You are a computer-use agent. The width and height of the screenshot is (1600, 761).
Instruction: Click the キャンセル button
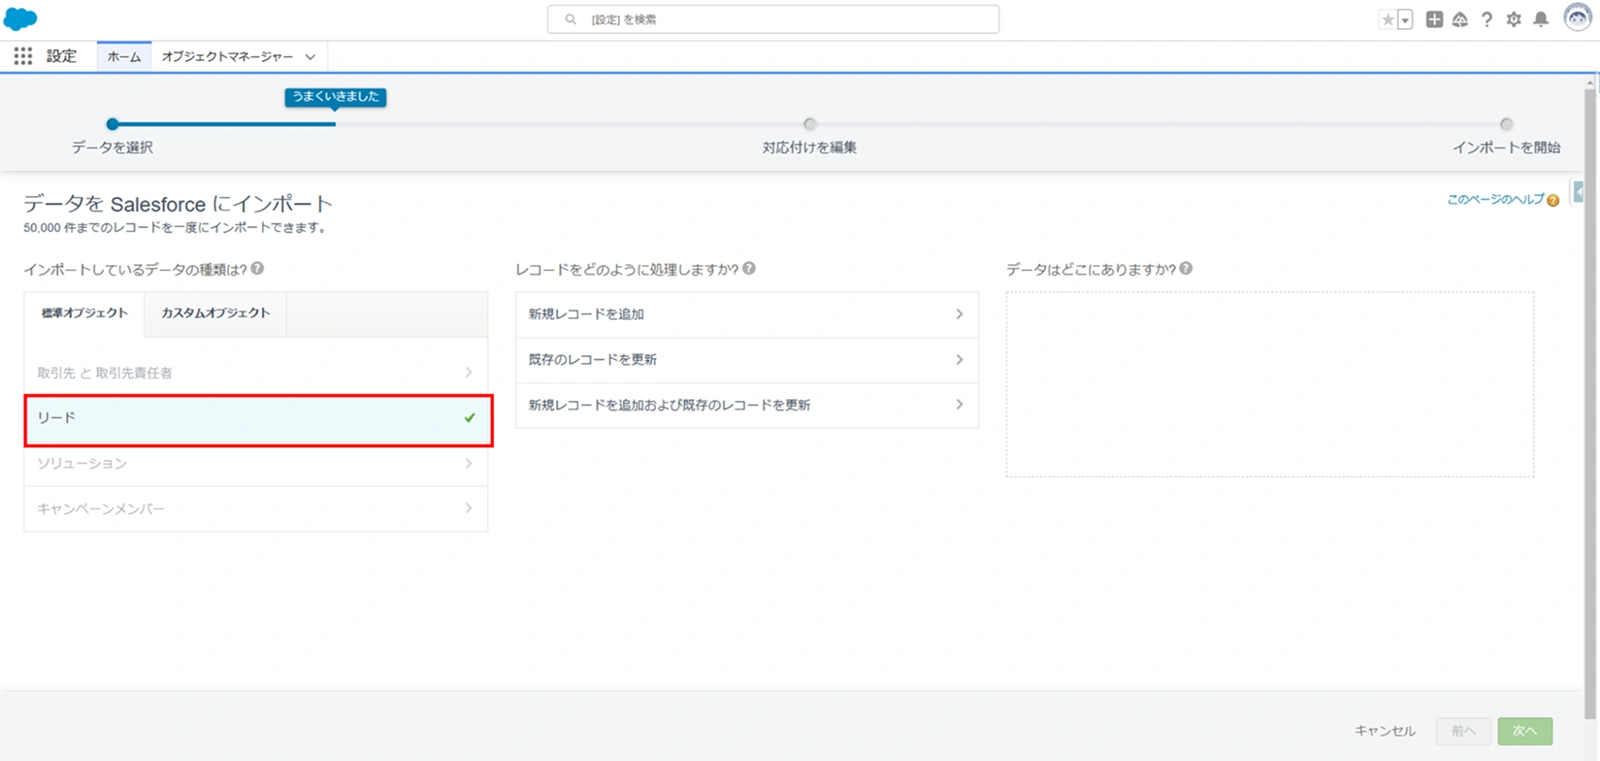point(1385,731)
